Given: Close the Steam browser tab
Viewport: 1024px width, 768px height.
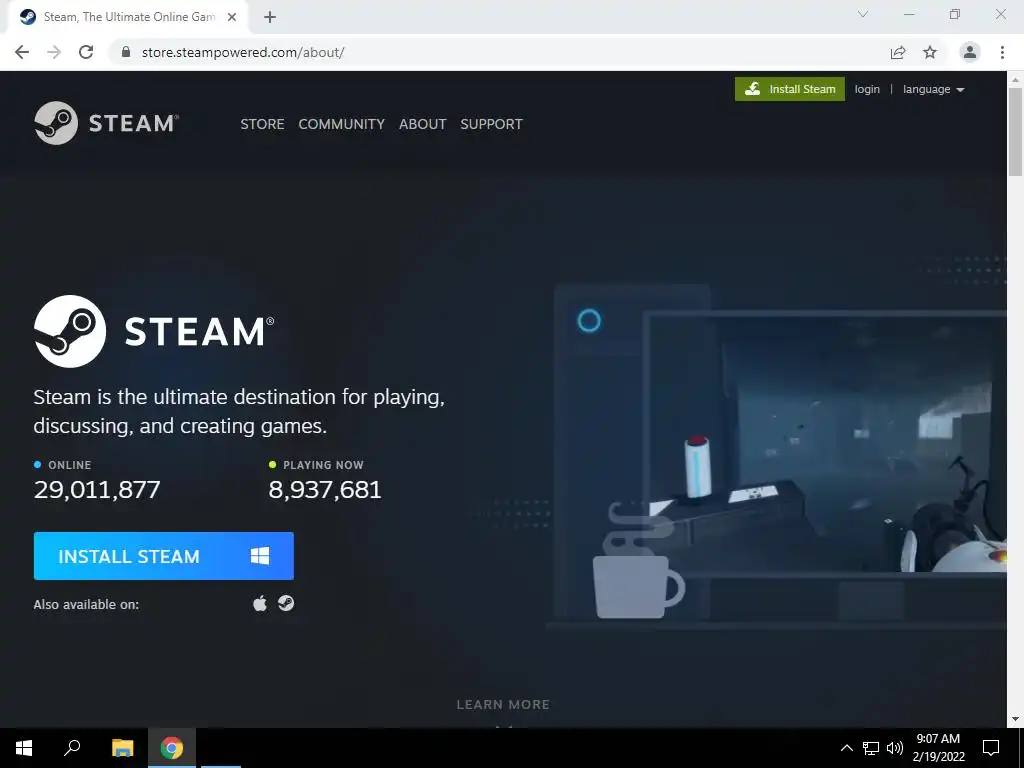Looking at the screenshot, I should [232, 18].
